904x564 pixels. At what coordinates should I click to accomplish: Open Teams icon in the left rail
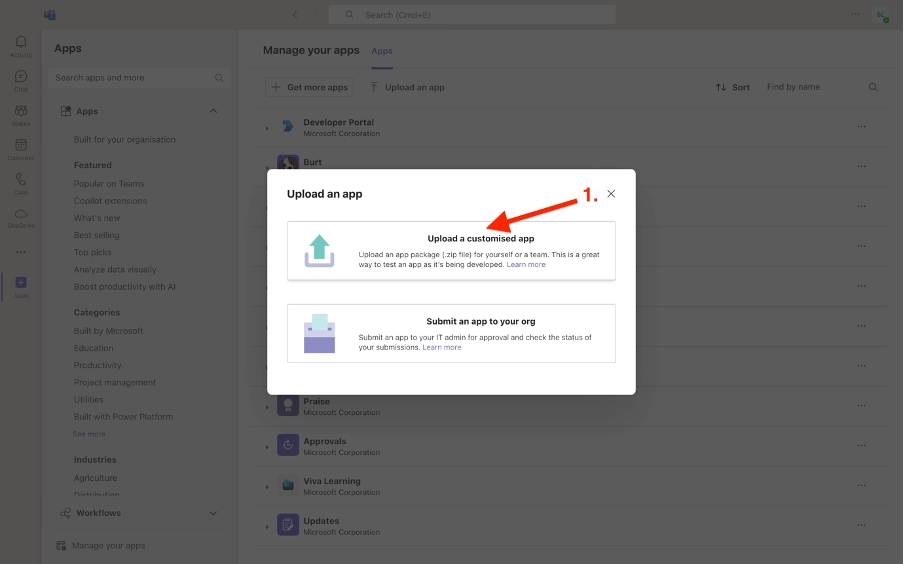coord(21,111)
